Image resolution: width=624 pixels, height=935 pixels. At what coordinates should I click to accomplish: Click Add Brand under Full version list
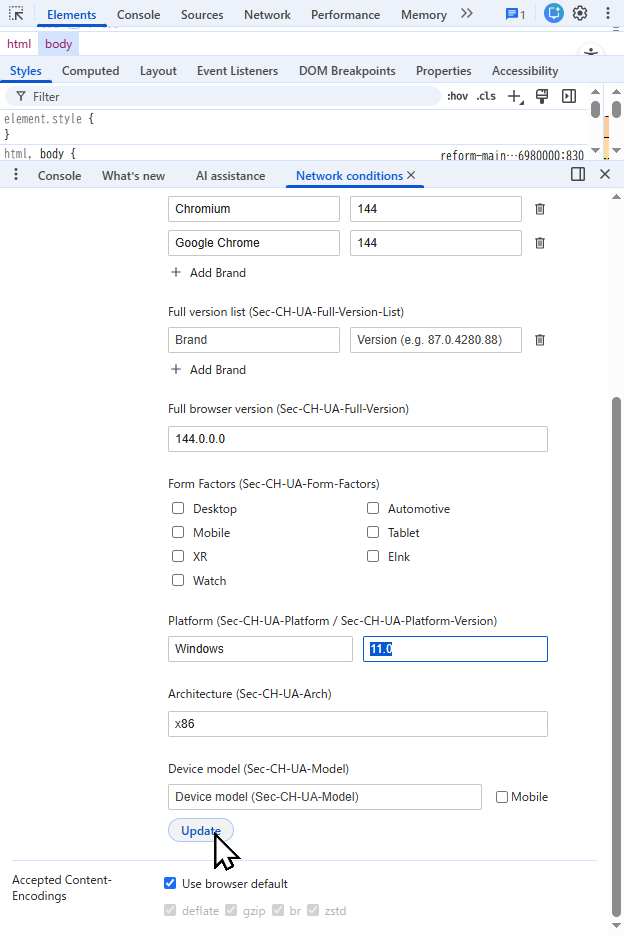(208, 370)
